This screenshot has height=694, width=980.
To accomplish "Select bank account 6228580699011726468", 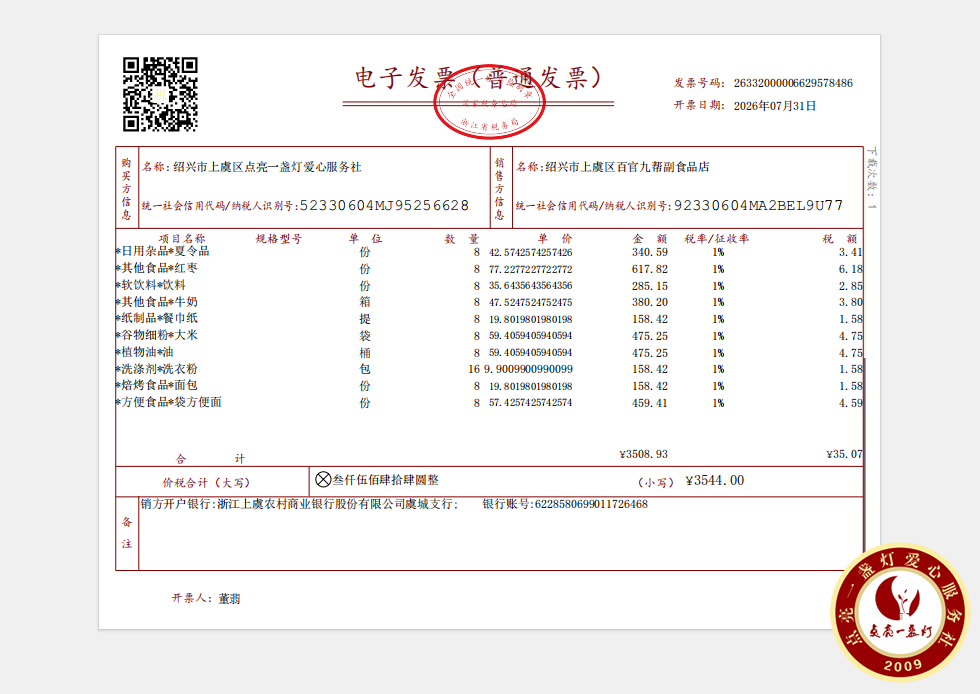I will click(591, 504).
